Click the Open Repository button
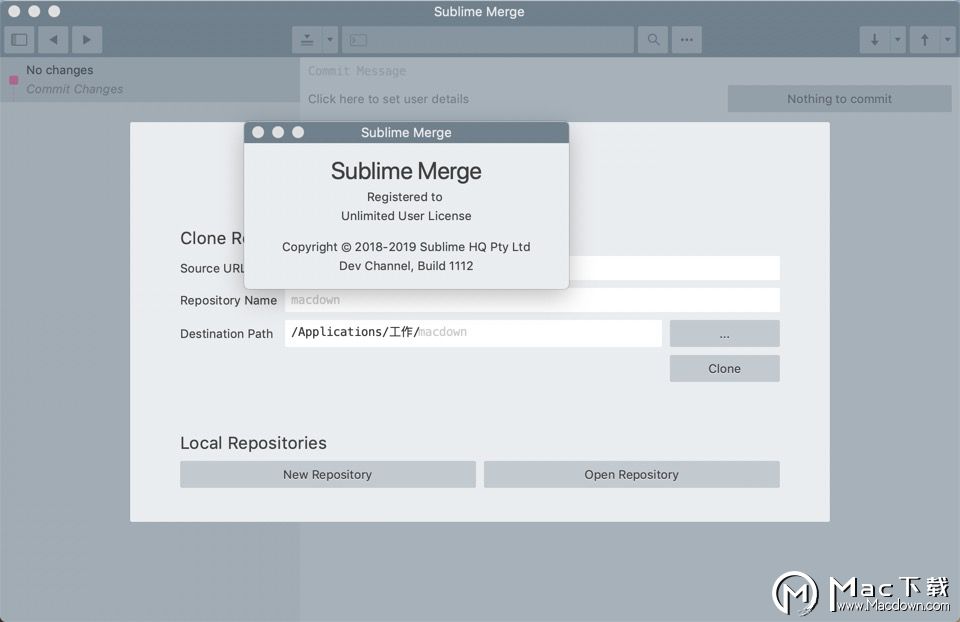960x622 pixels. coord(631,474)
